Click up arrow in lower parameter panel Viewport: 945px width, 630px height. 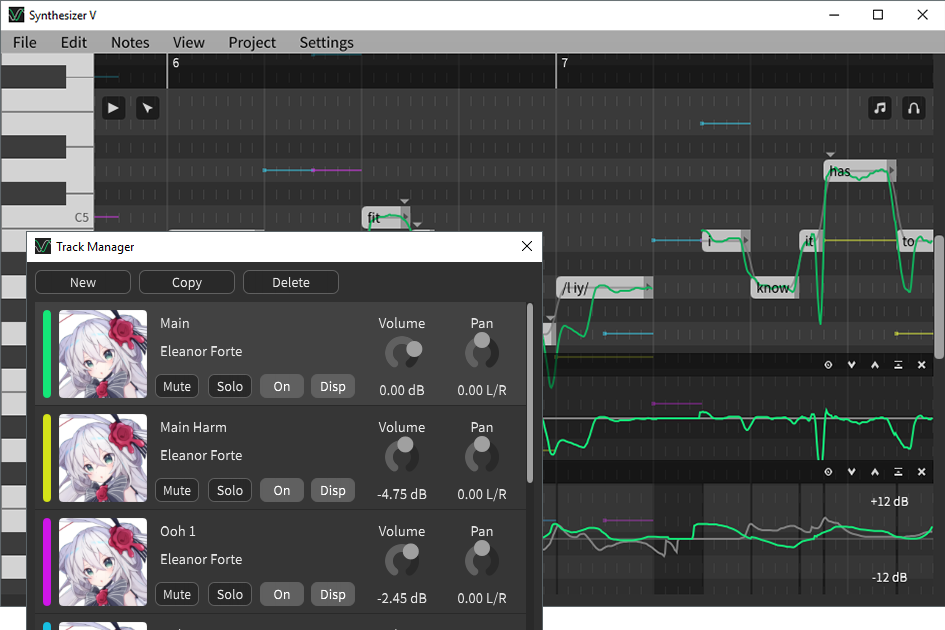[x=874, y=471]
